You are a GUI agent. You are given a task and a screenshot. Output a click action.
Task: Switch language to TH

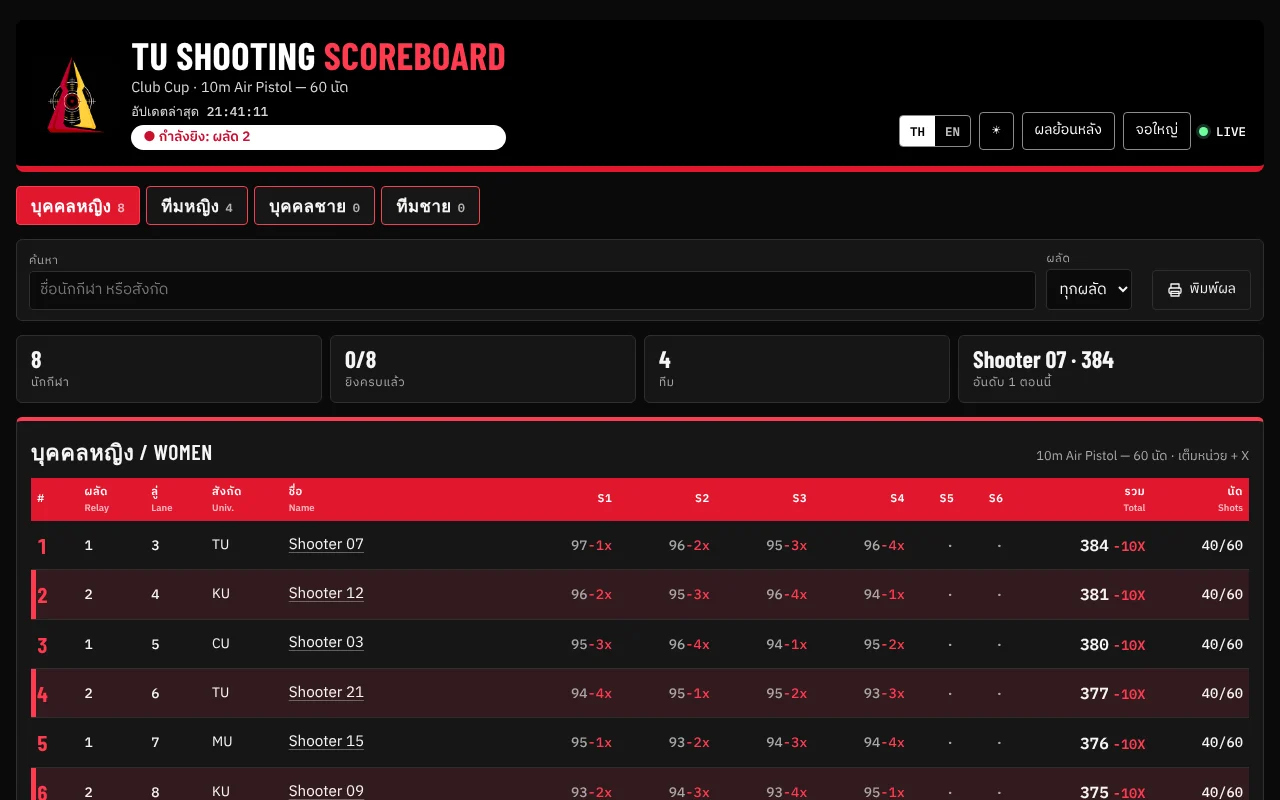coord(917,131)
